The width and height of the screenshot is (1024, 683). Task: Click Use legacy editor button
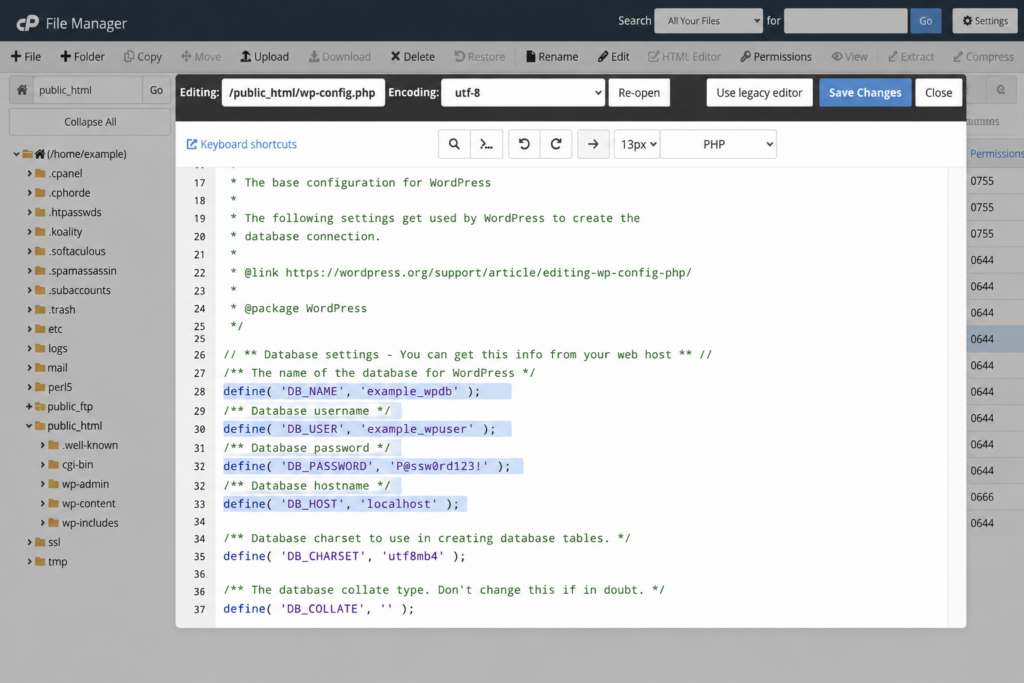coord(760,93)
